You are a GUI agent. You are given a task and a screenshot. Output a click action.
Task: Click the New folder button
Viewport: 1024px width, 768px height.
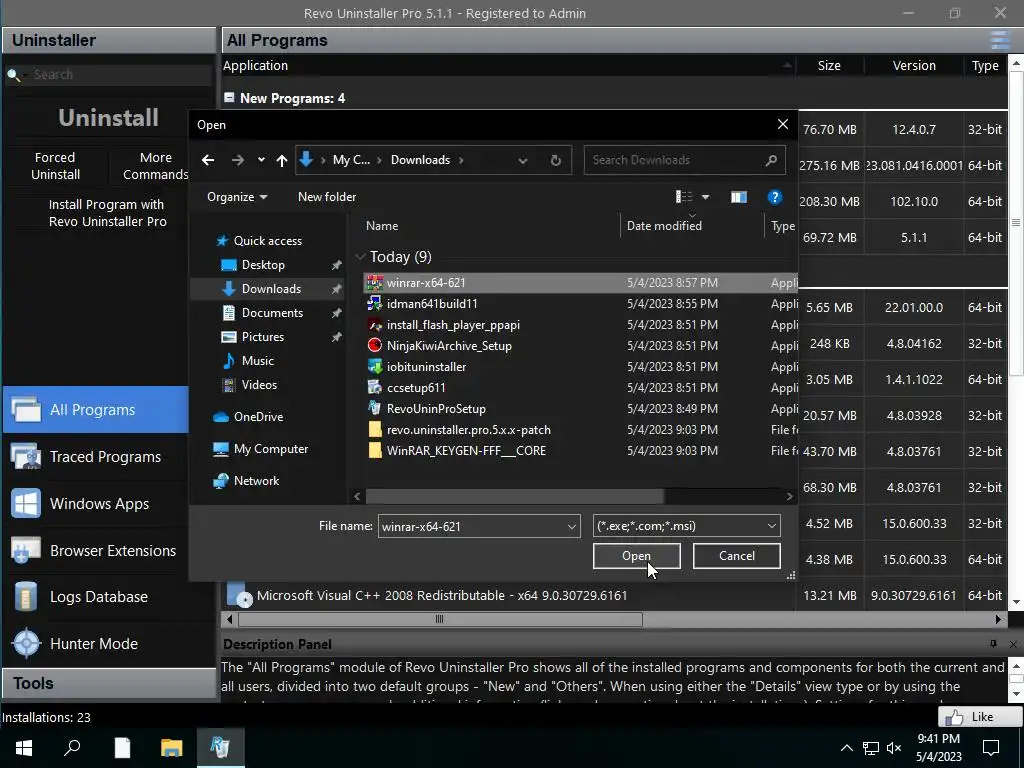(x=327, y=197)
